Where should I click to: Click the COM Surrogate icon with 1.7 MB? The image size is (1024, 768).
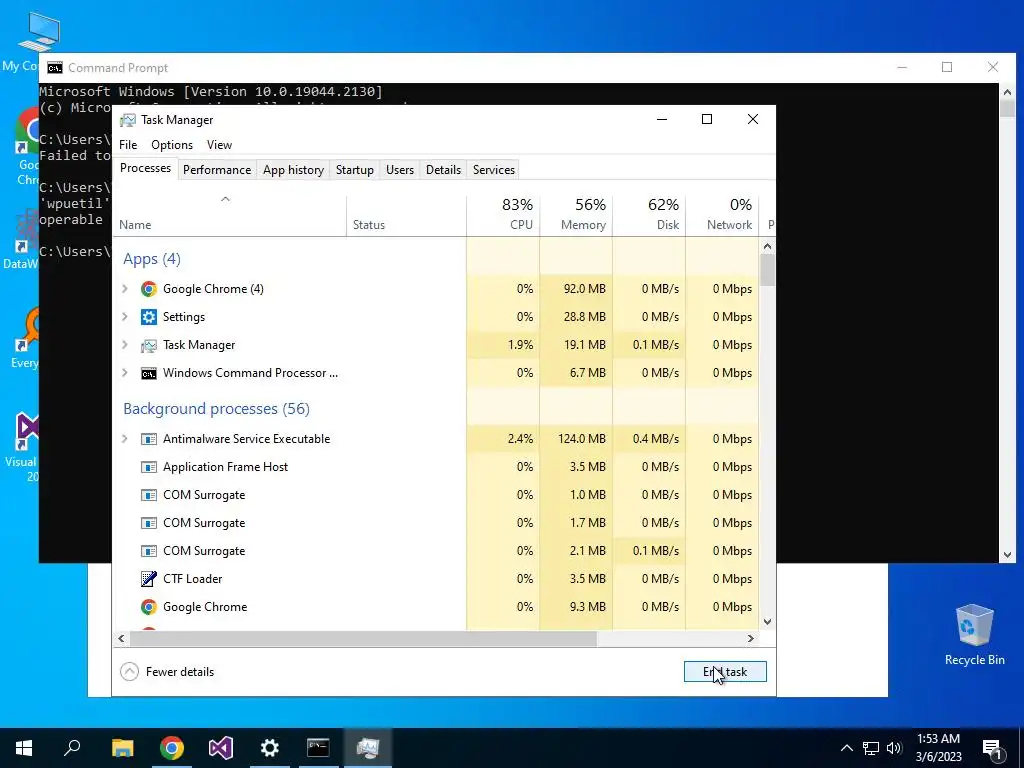[x=149, y=523]
